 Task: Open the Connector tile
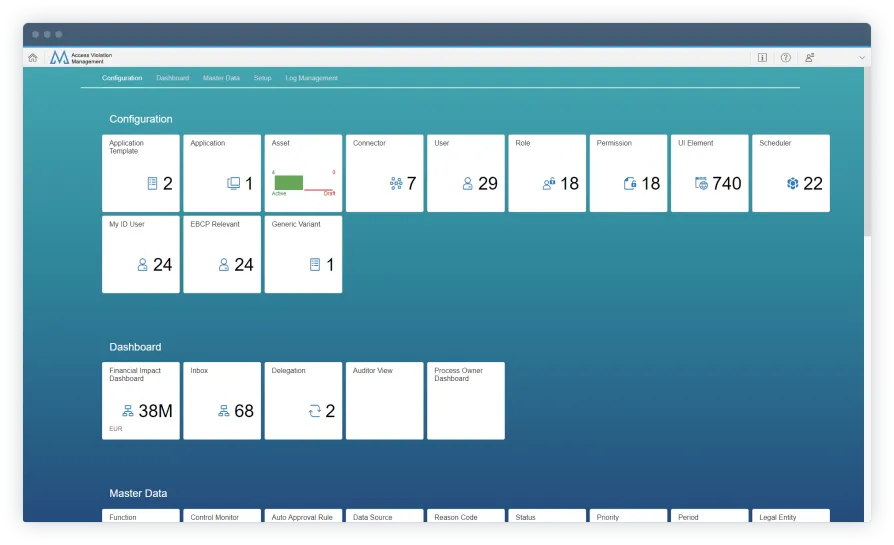(x=384, y=173)
